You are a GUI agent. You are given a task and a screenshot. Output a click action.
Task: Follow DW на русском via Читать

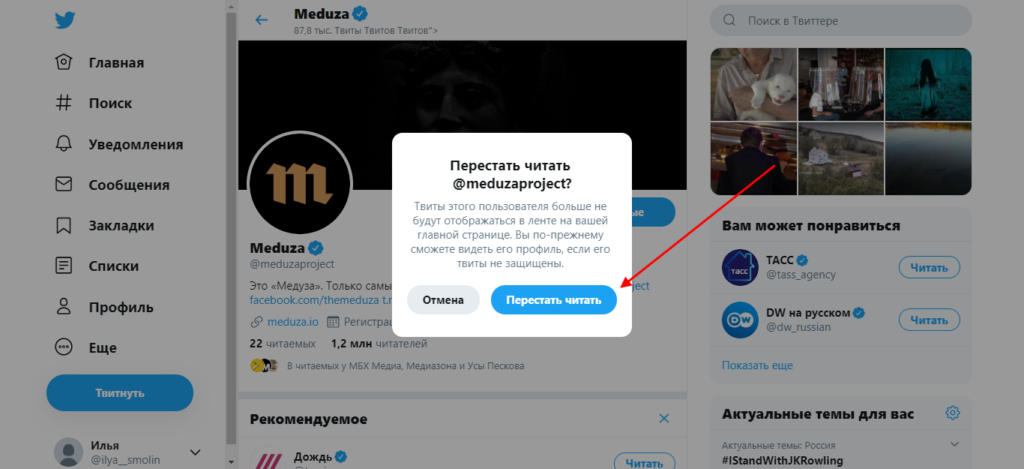(929, 319)
